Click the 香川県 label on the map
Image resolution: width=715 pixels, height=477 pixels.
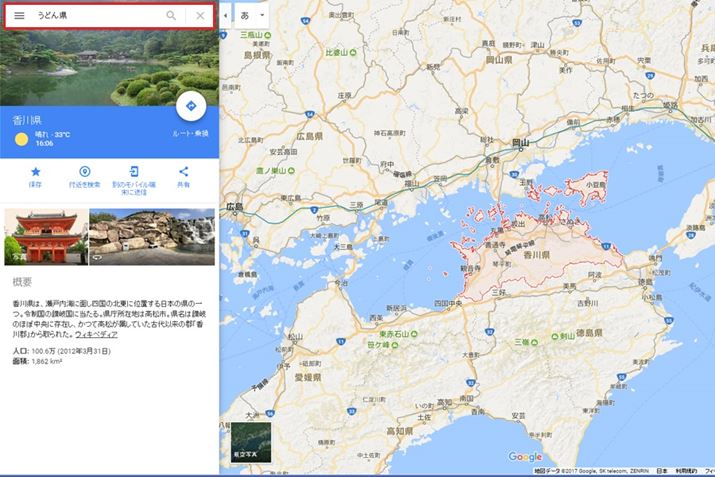[x=540, y=256]
